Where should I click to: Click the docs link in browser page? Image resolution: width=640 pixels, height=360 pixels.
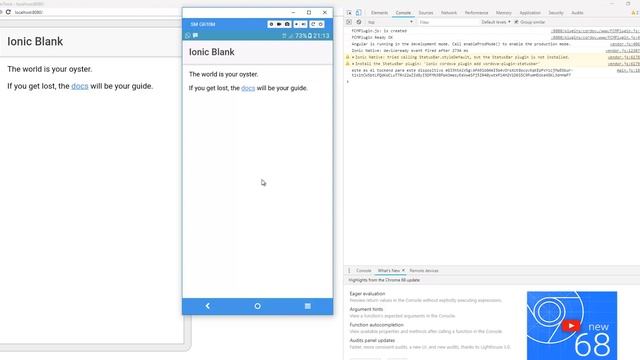pos(80,86)
